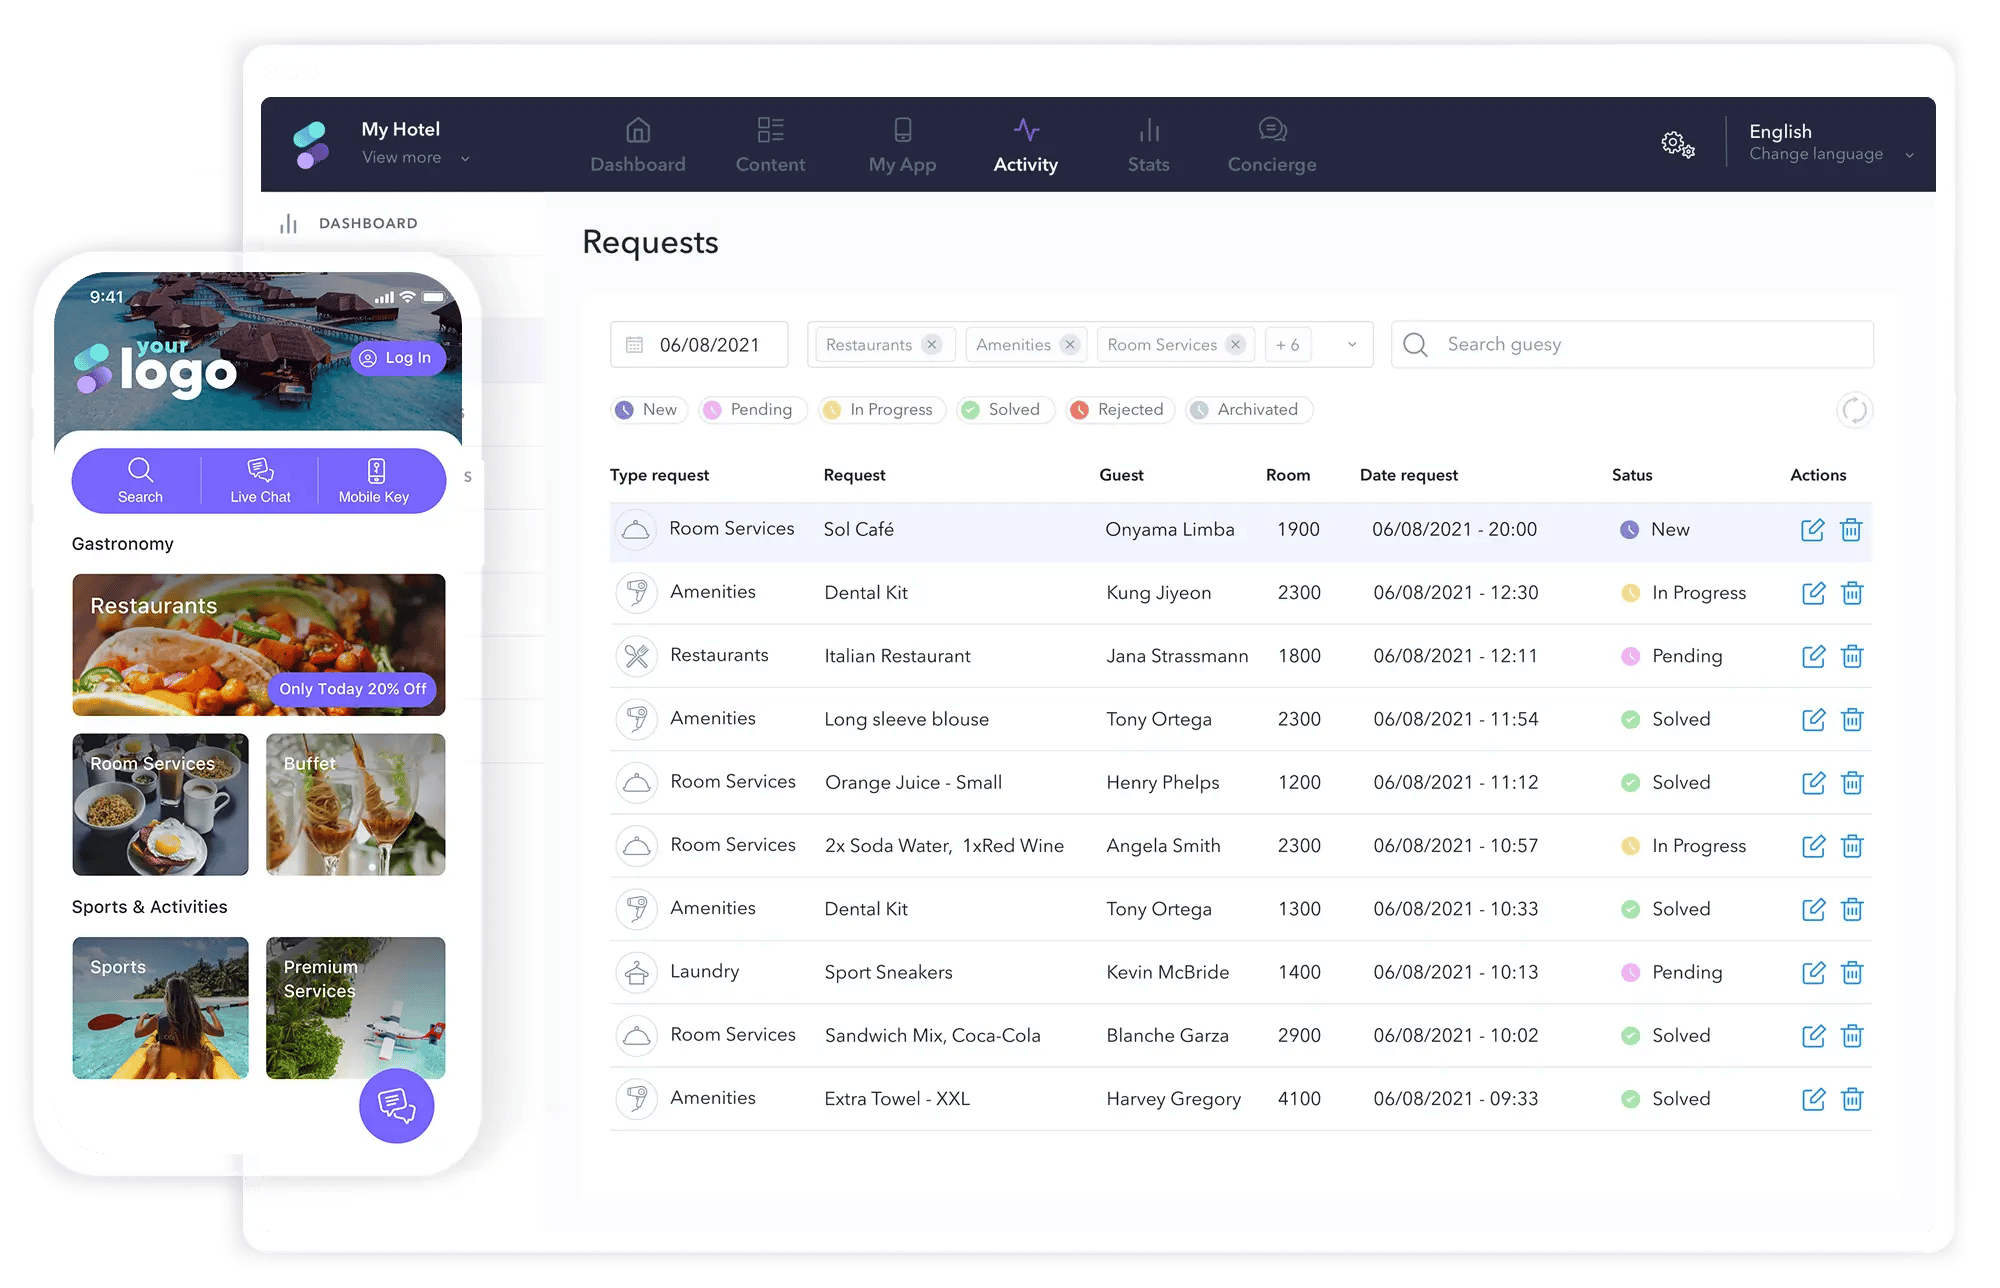Image resolution: width=2000 pixels, height=1288 pixels.
Task: Show the +6 additional filters
Action: point(1288,345)
